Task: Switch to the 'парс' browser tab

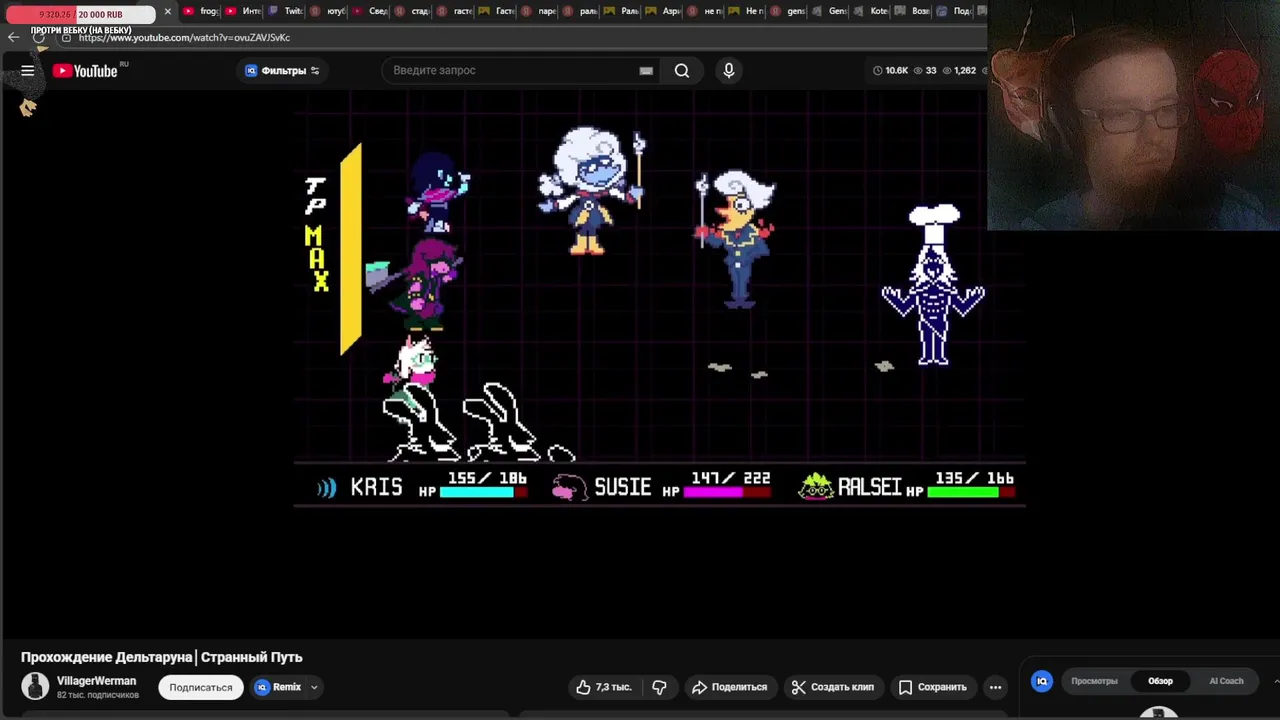Action: [x=539, y=11]
